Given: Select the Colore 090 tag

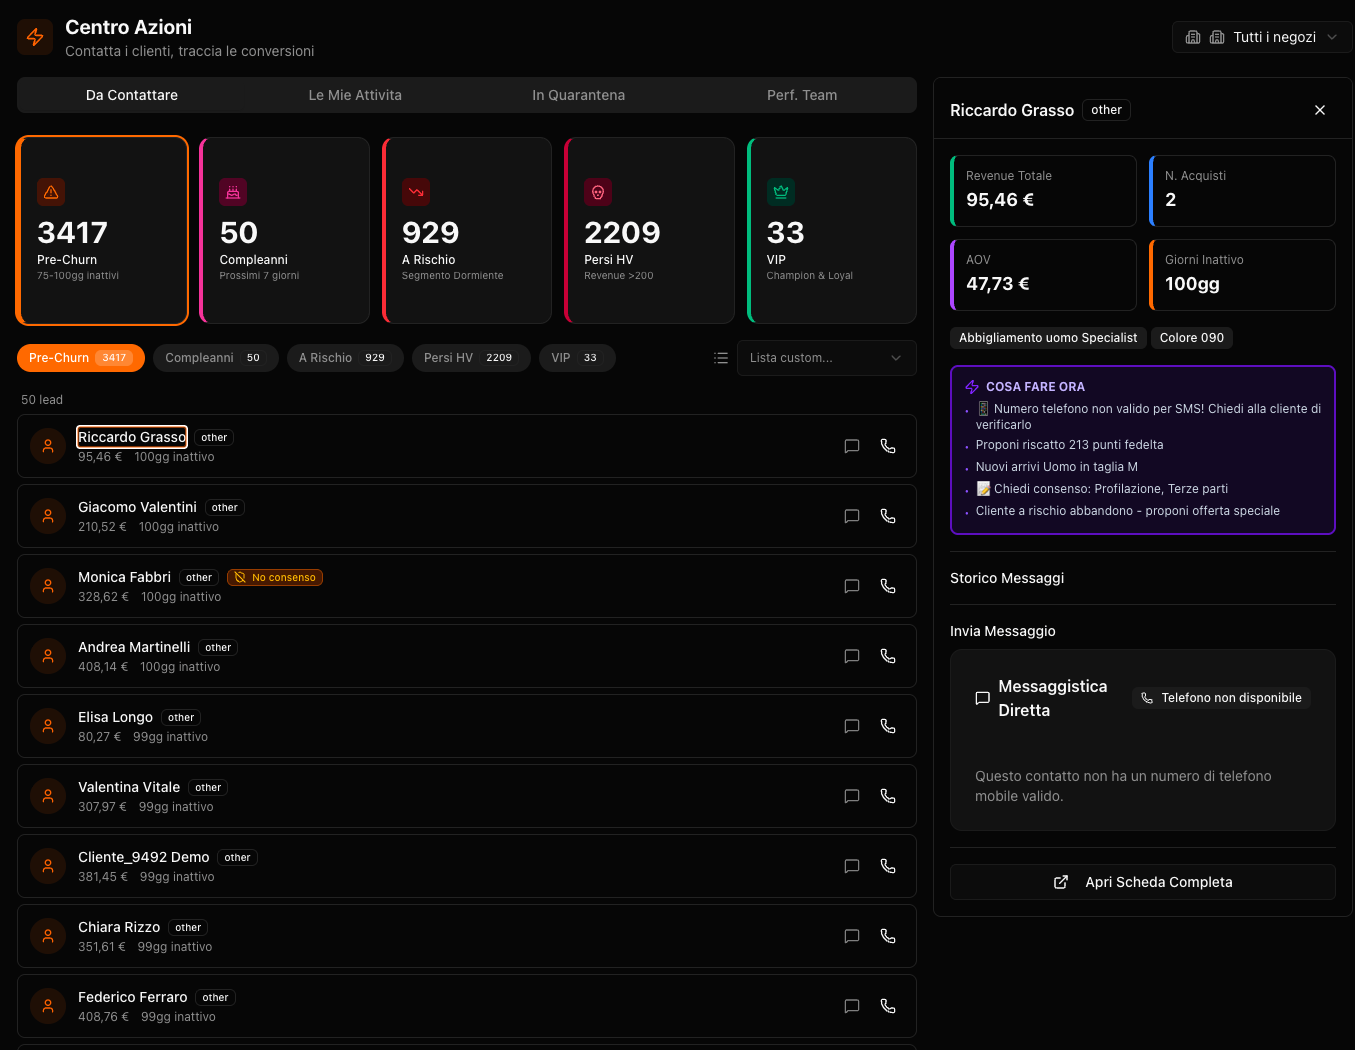Looking at the screenshot, I should coord(1192,337).
